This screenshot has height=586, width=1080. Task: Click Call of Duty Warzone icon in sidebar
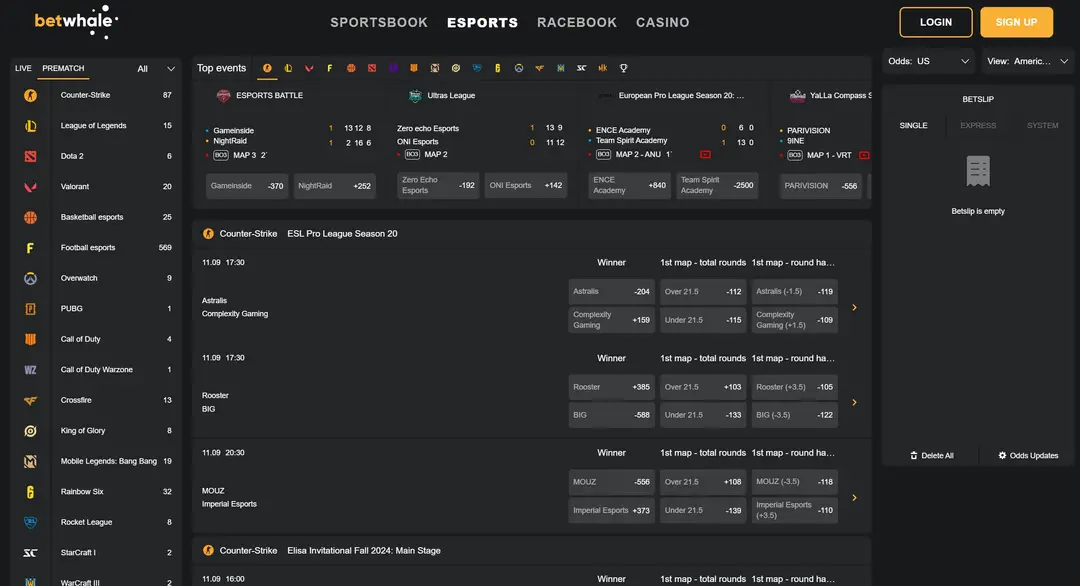(30, 370)
